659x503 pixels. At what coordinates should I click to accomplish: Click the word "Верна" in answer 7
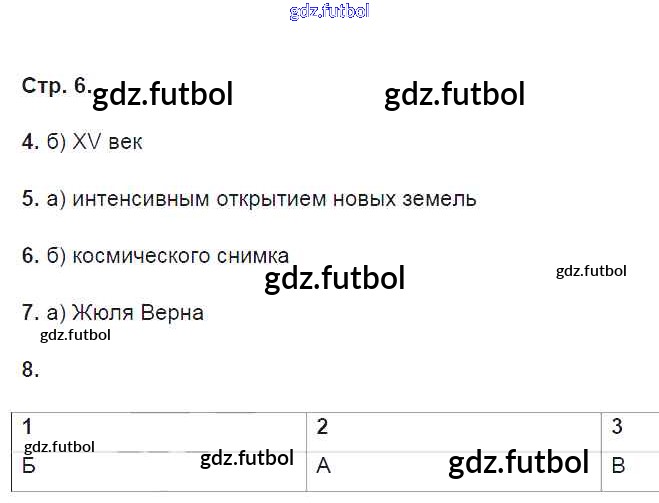[174, 313]
